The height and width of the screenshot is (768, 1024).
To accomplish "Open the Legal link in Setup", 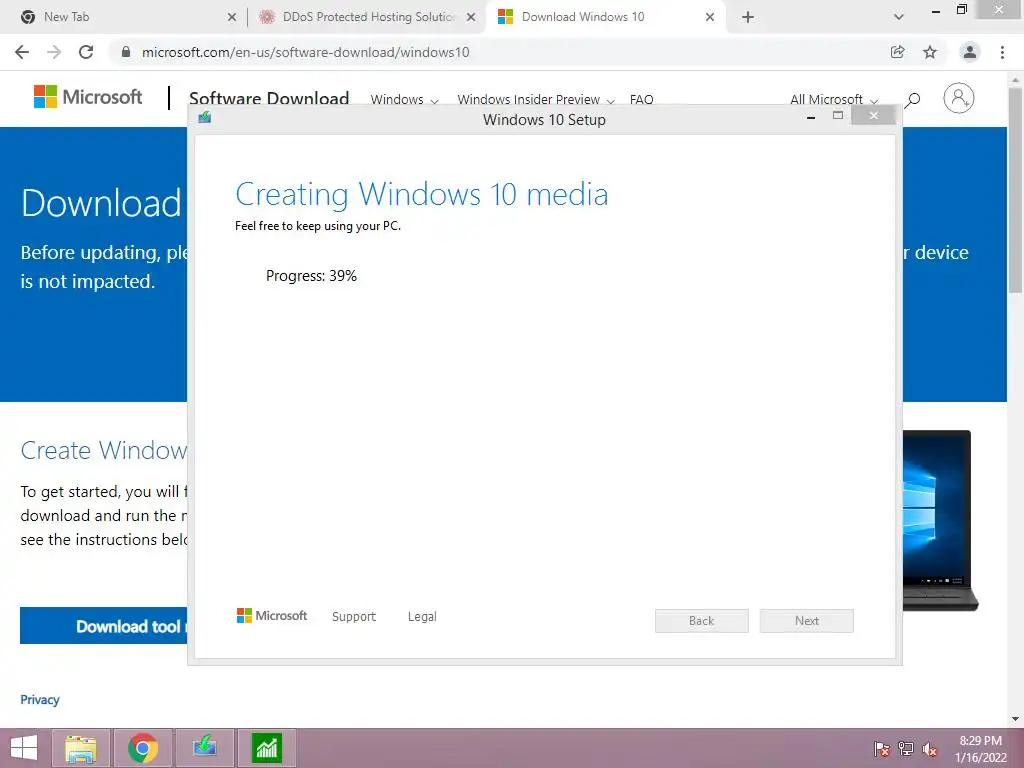I will coord(422,616).
